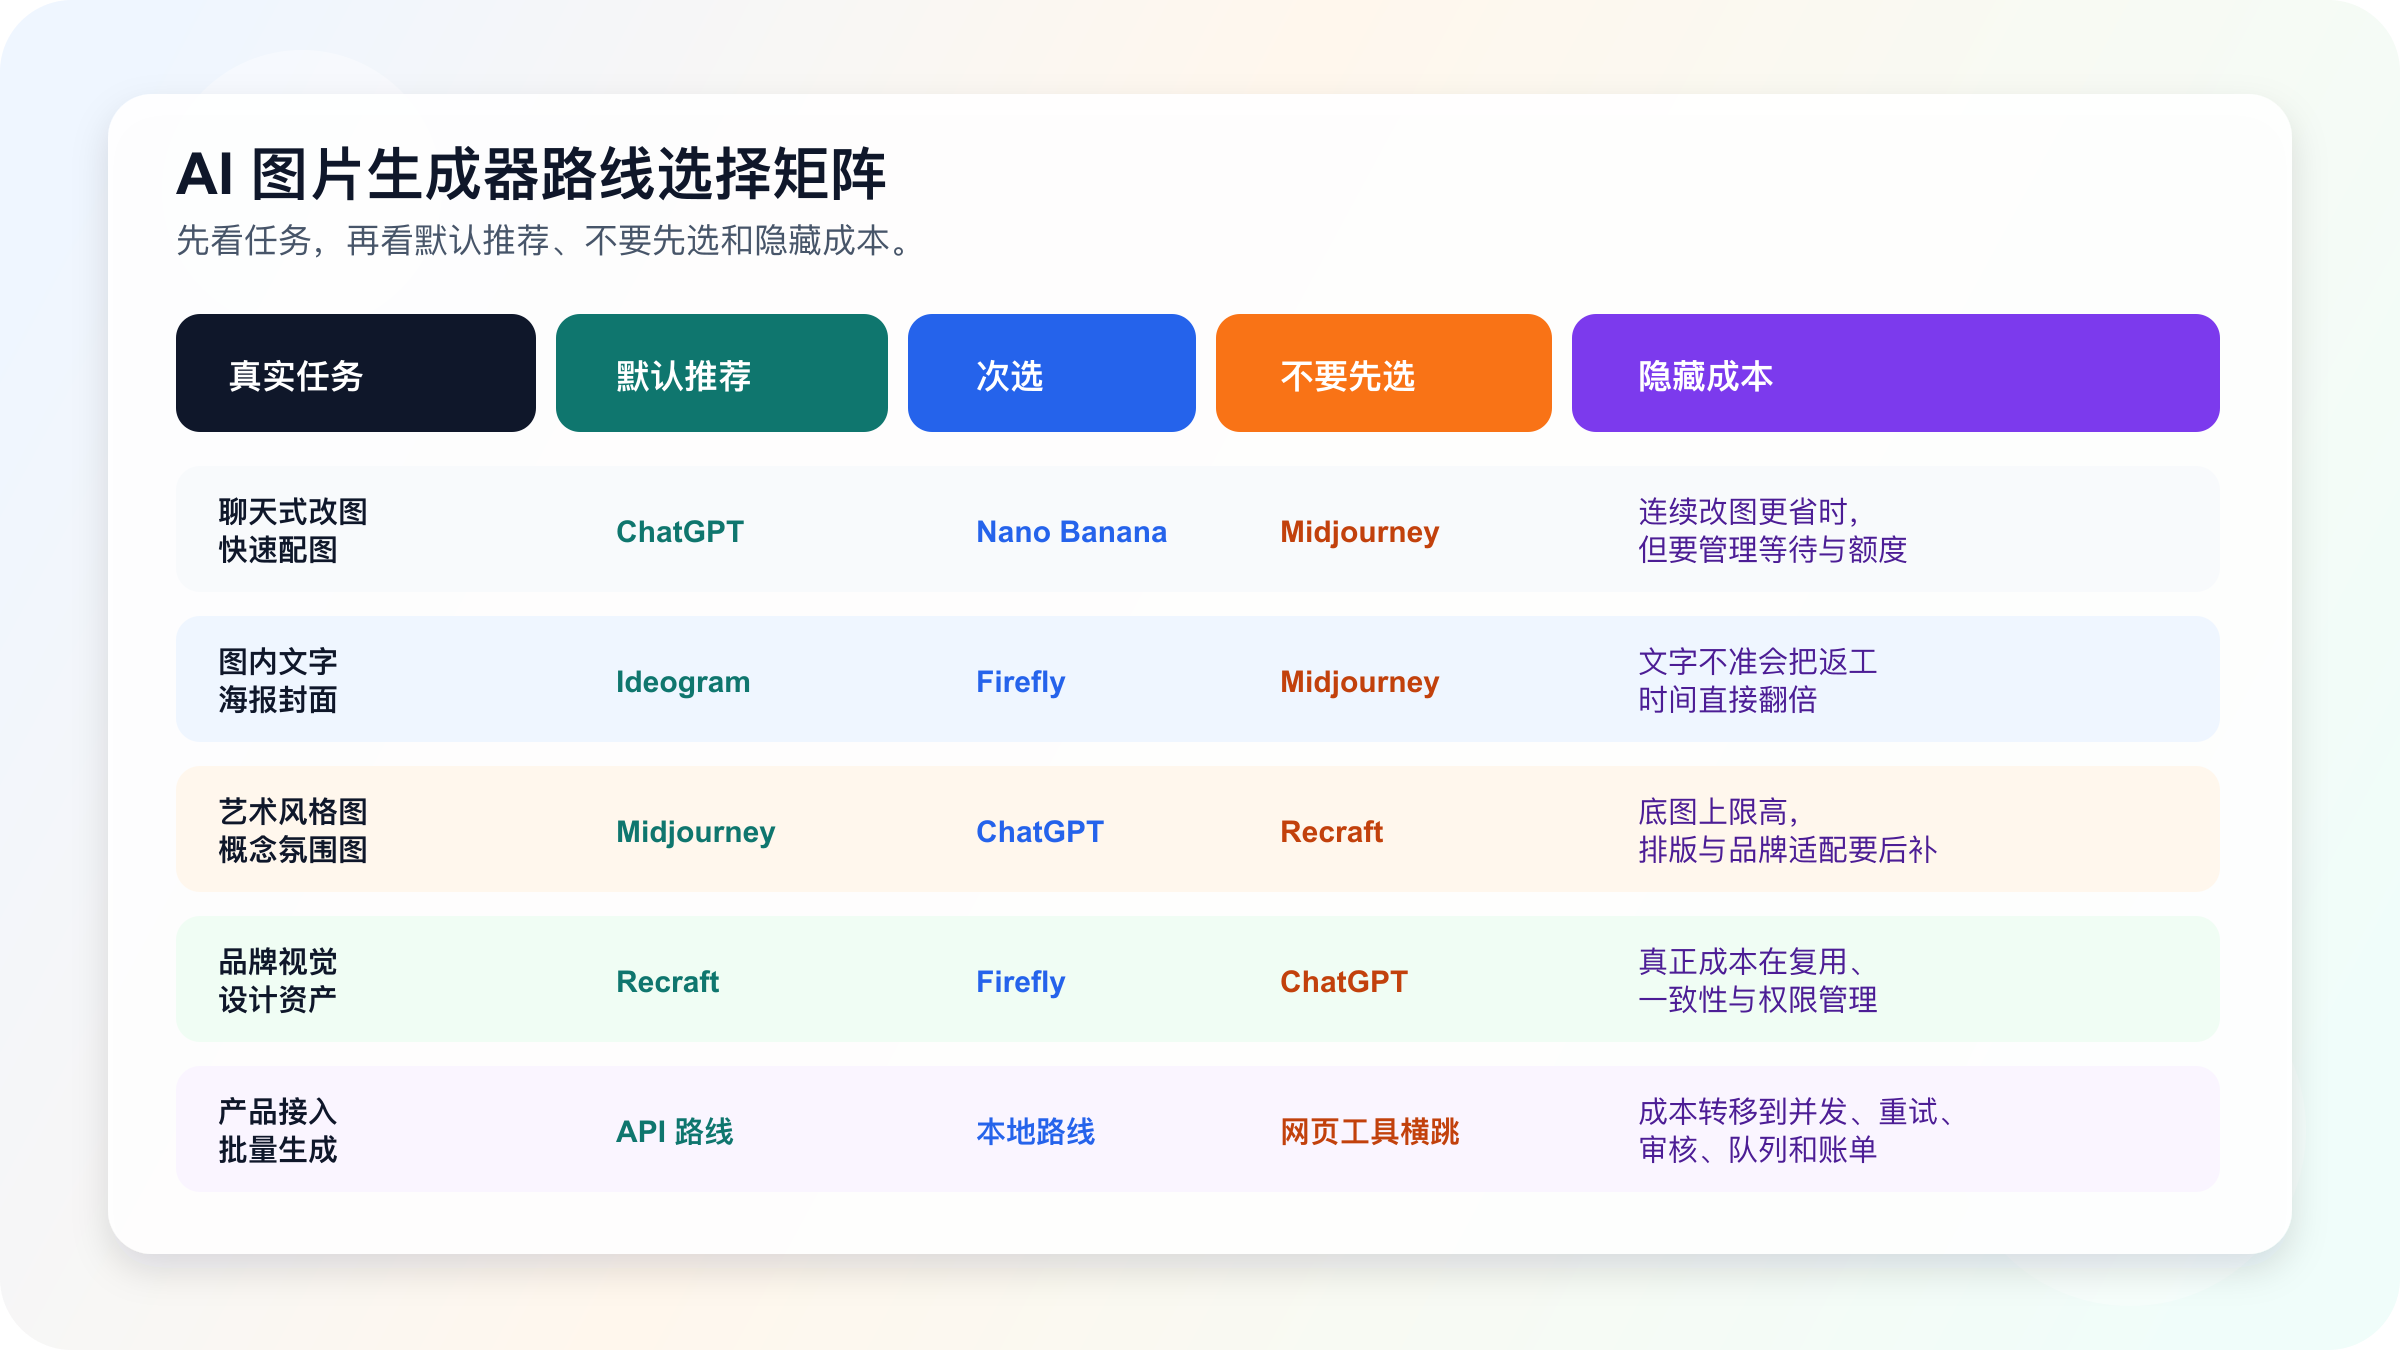Click the 隐藏成本 purple header
The height and width of the screenshot is (1350, 2400).
point(1895,373)
